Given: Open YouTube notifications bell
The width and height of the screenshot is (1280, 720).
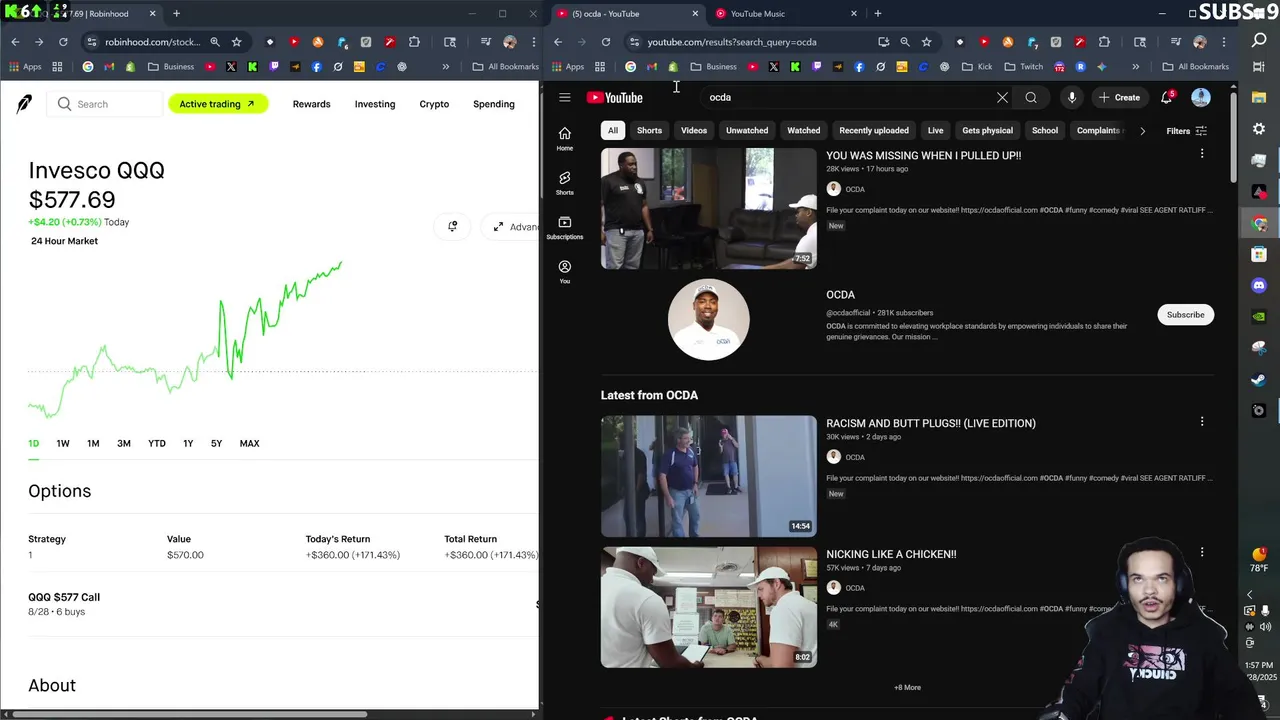Looking at the screenshot, I should click(1167, 98).
